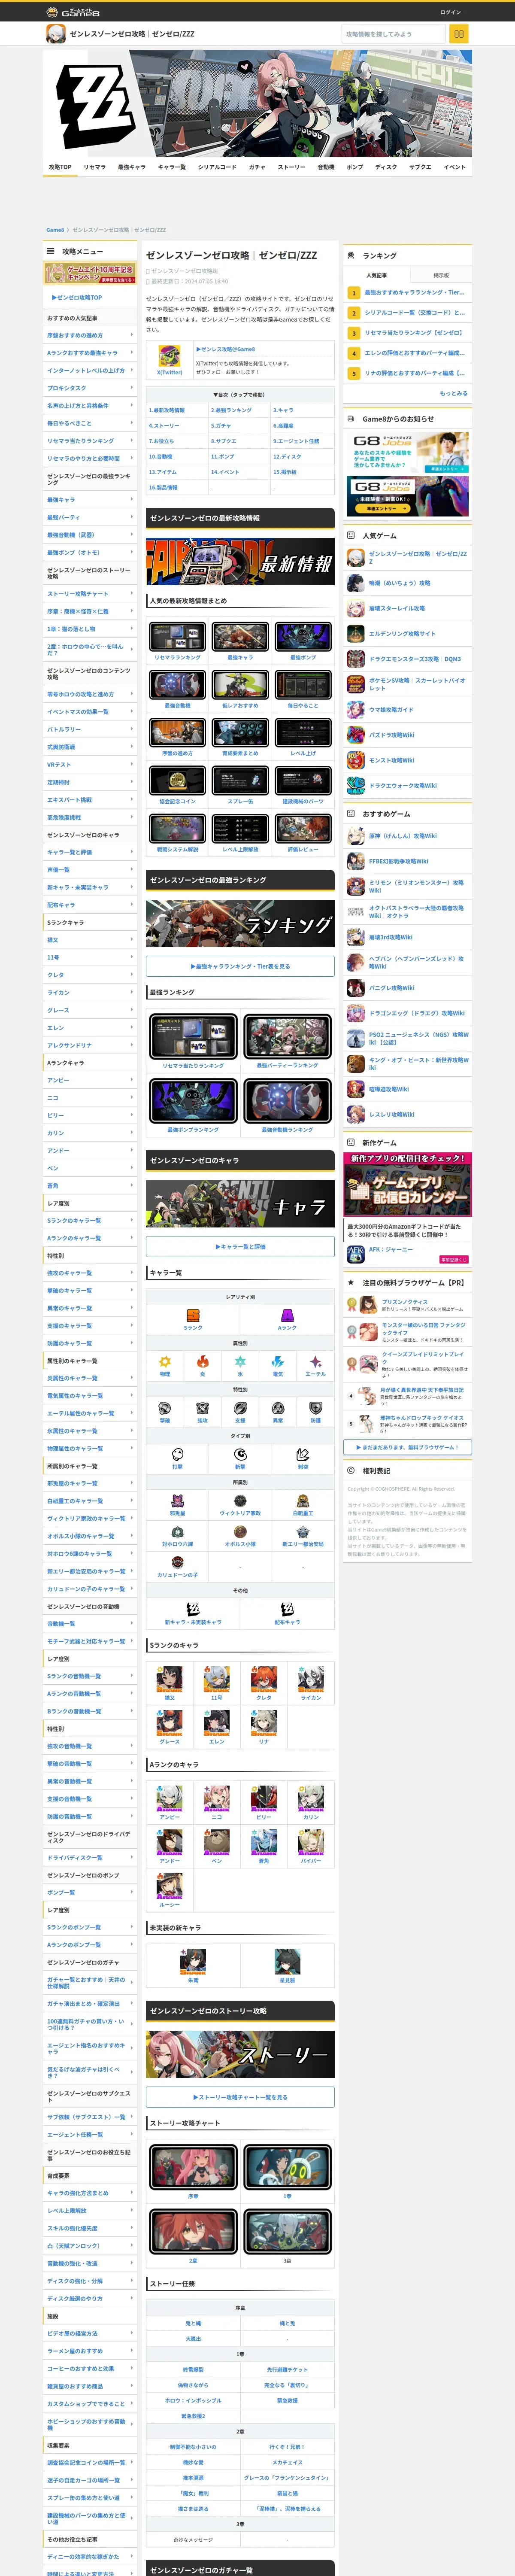Screen dimensions: 515x2576
Task: Expand ドライバディスク一覧 sidebar row
Action: (90, 1857)
